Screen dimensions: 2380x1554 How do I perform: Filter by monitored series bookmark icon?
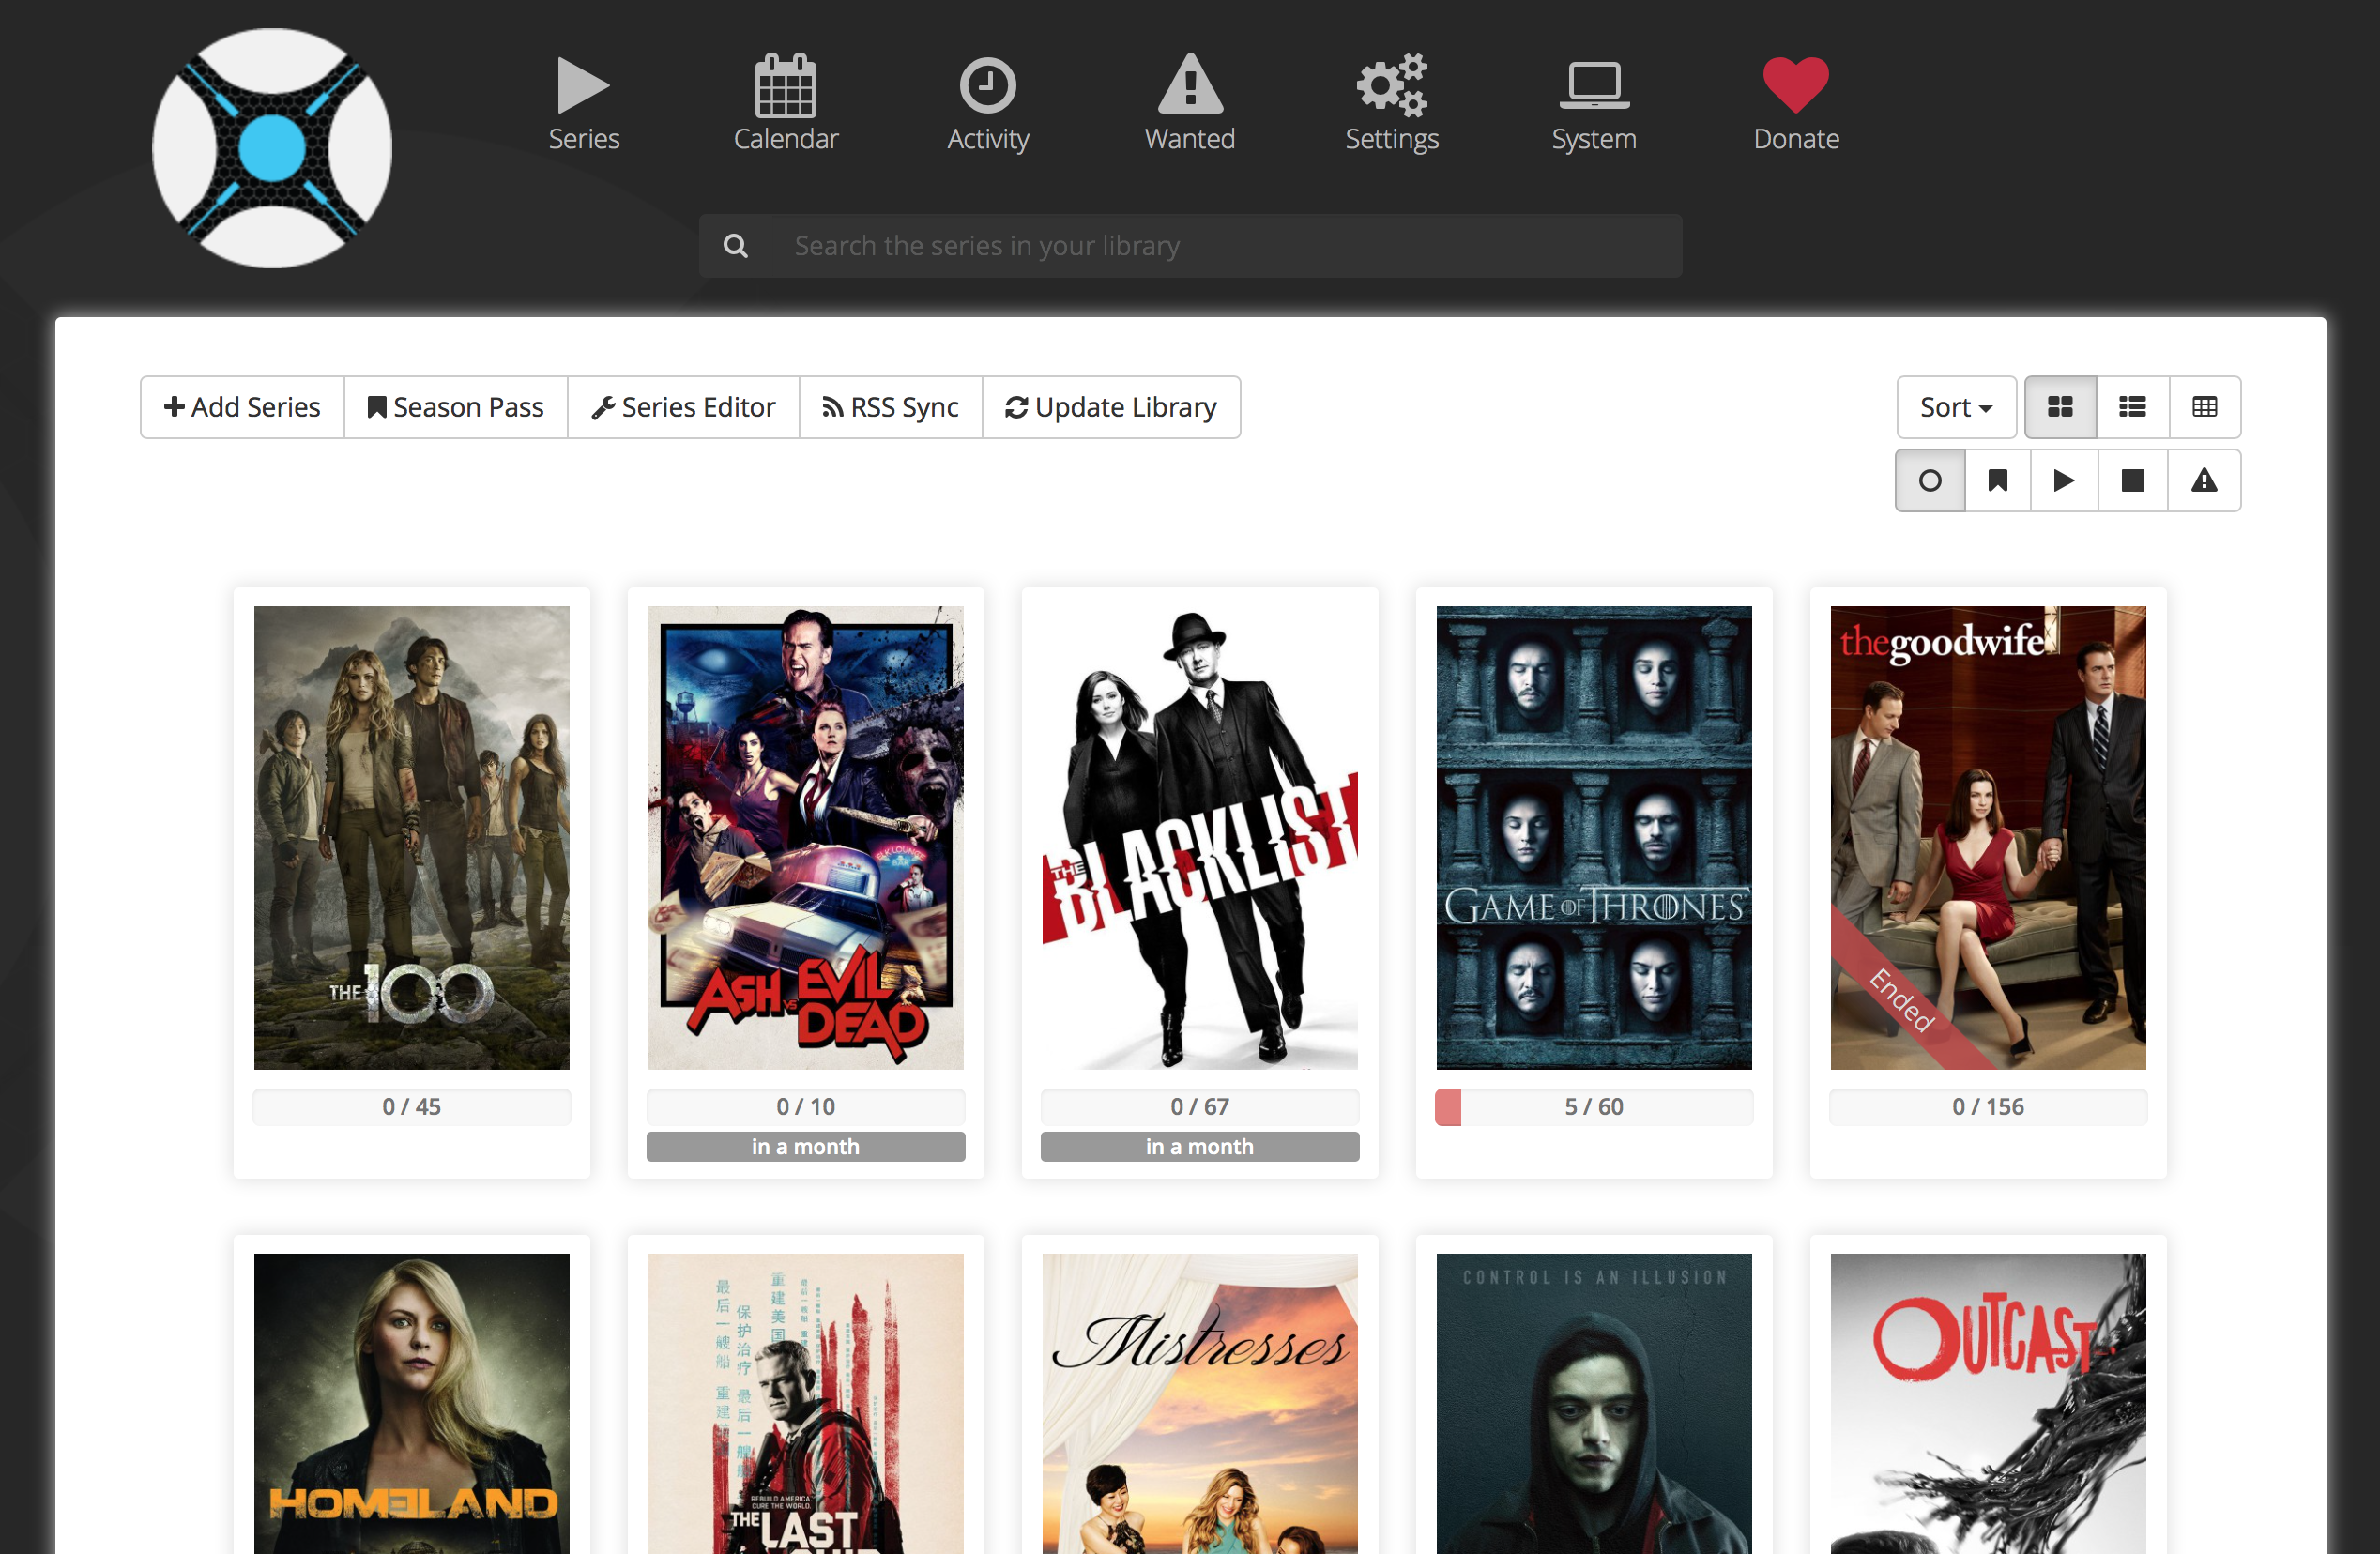pos(1997,481)
